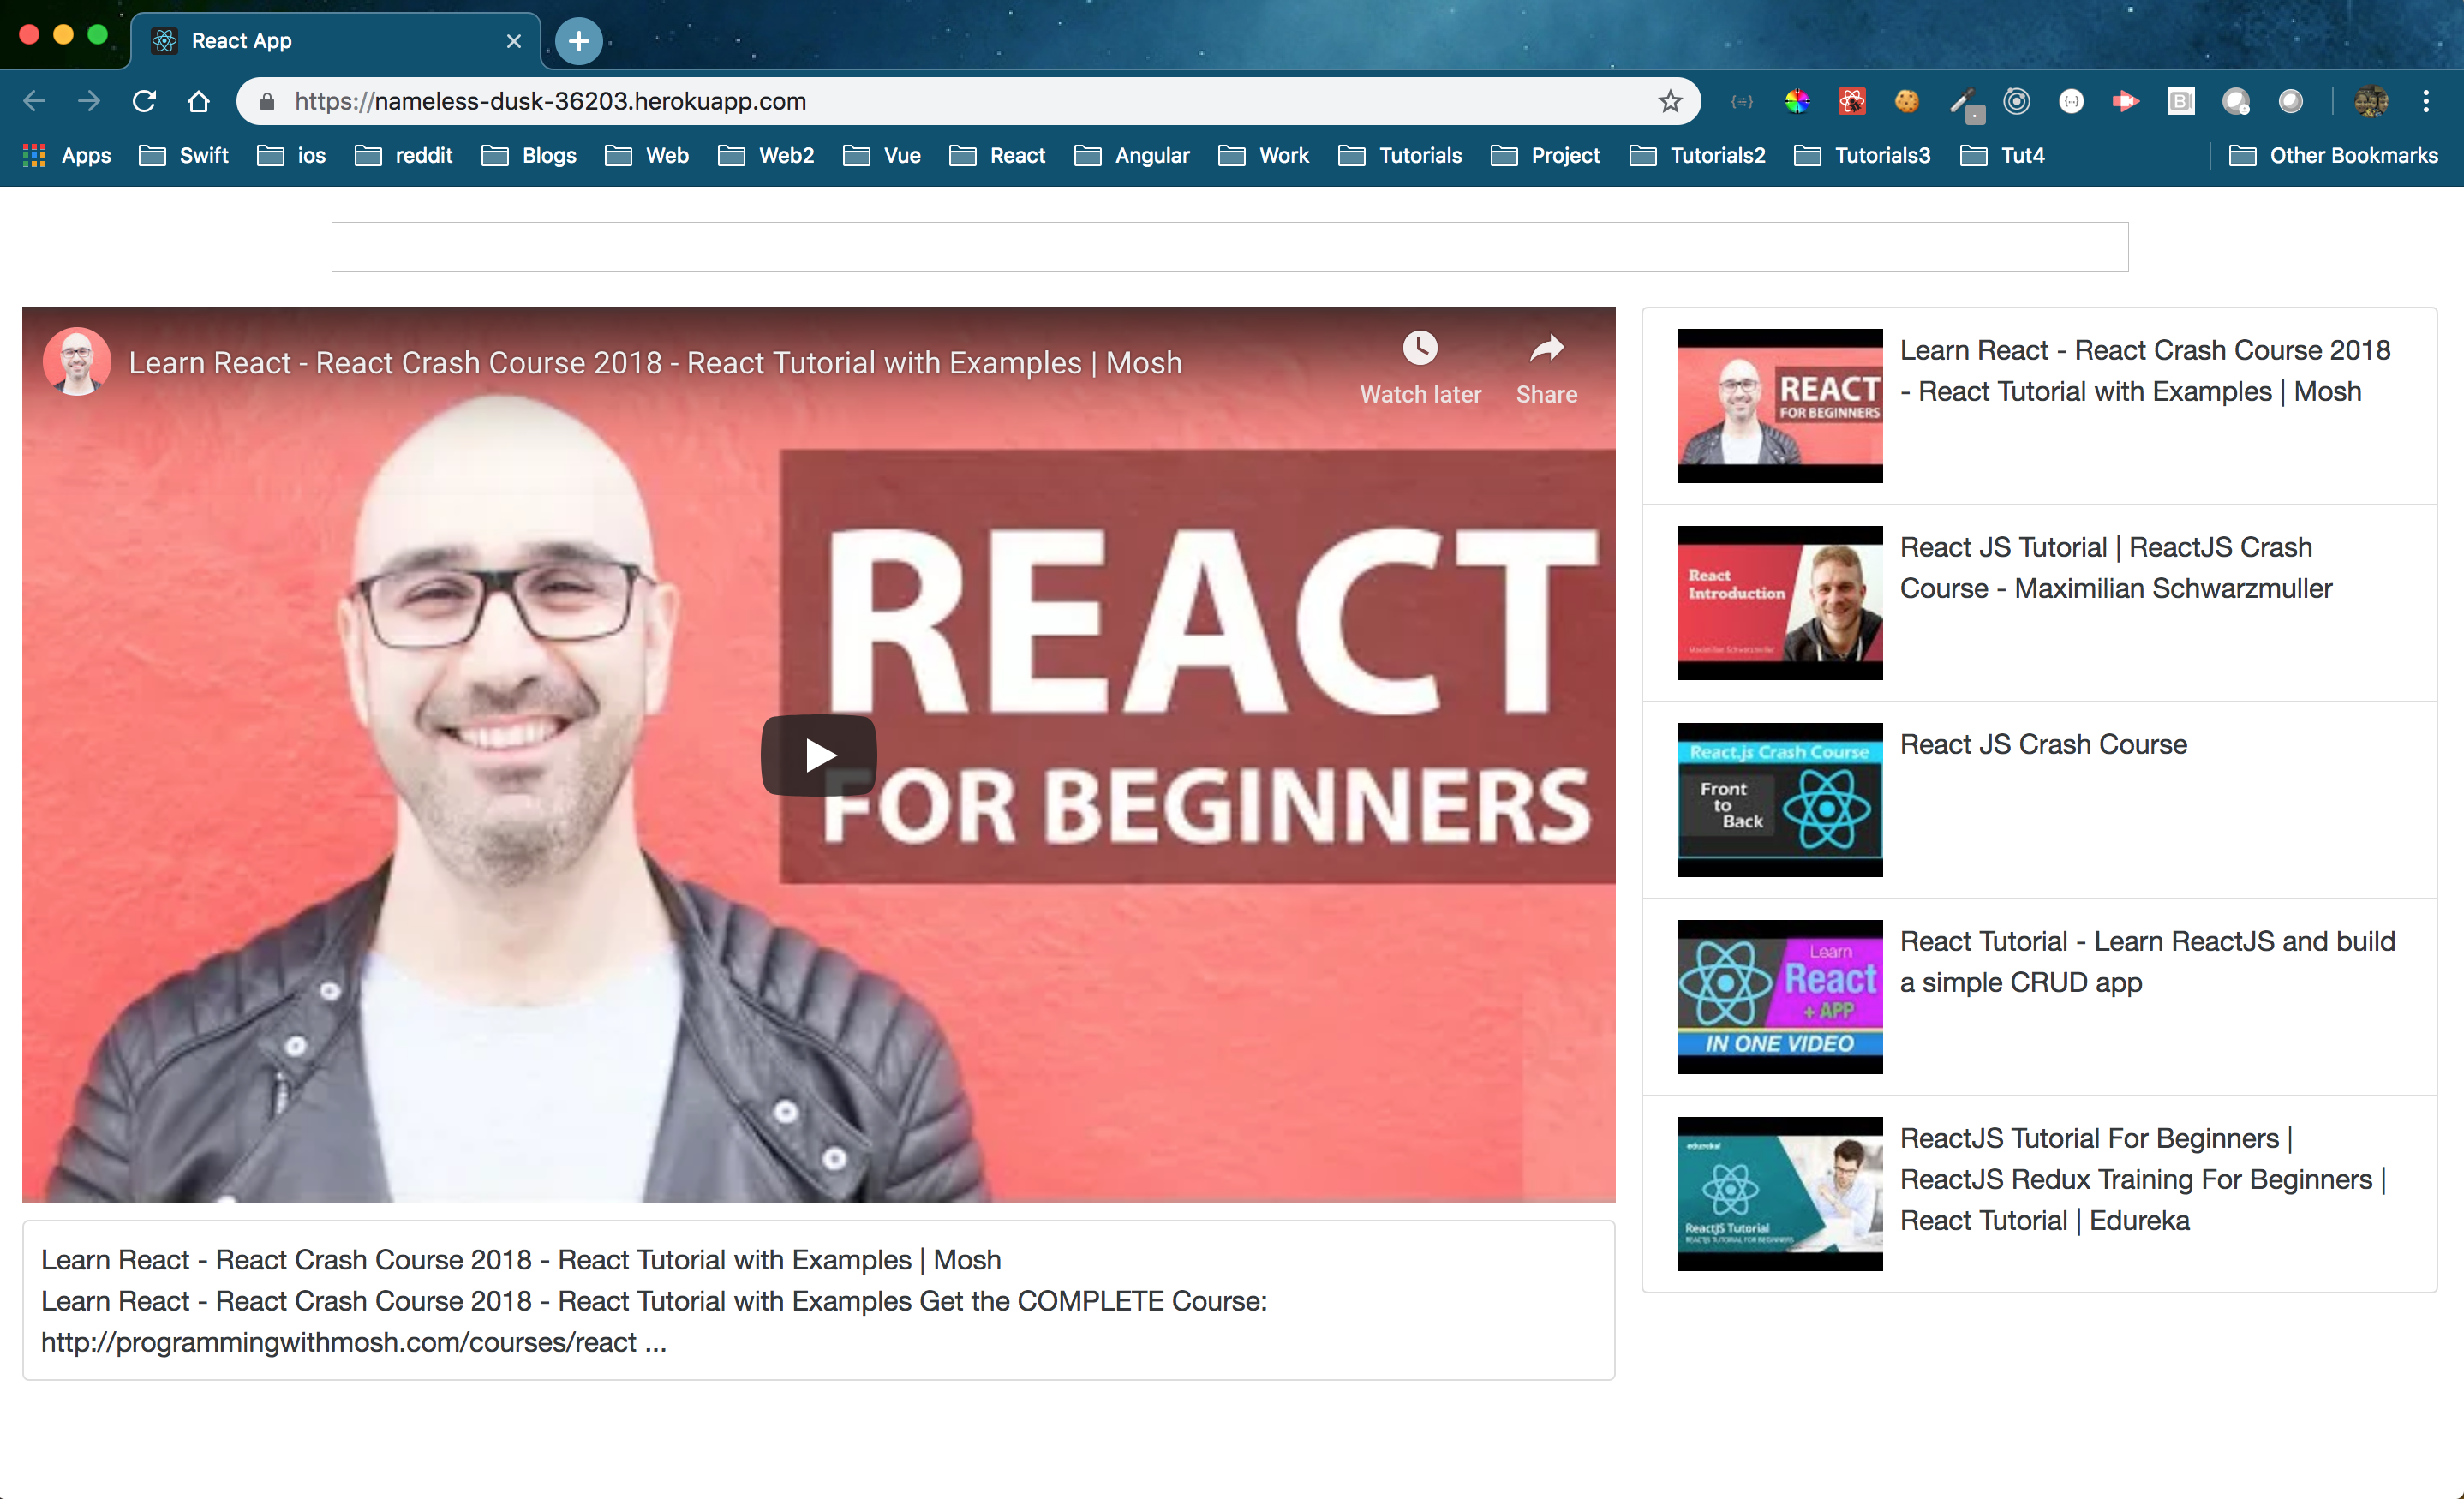Open the Screencastify recorder extension
The width and height of the screenshot is (2464, 1499).
point(2126,101)
